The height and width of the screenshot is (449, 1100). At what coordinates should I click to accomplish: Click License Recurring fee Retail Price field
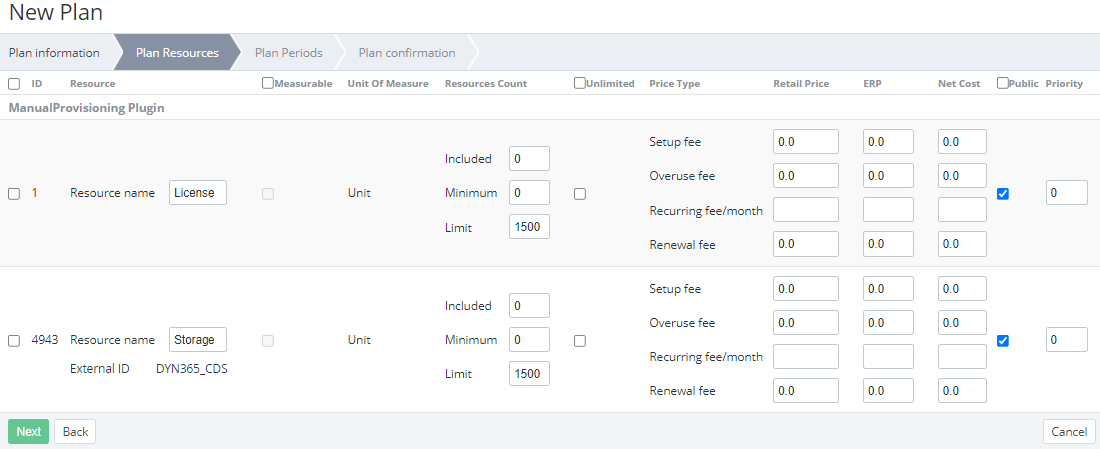(x=805, y=210)
